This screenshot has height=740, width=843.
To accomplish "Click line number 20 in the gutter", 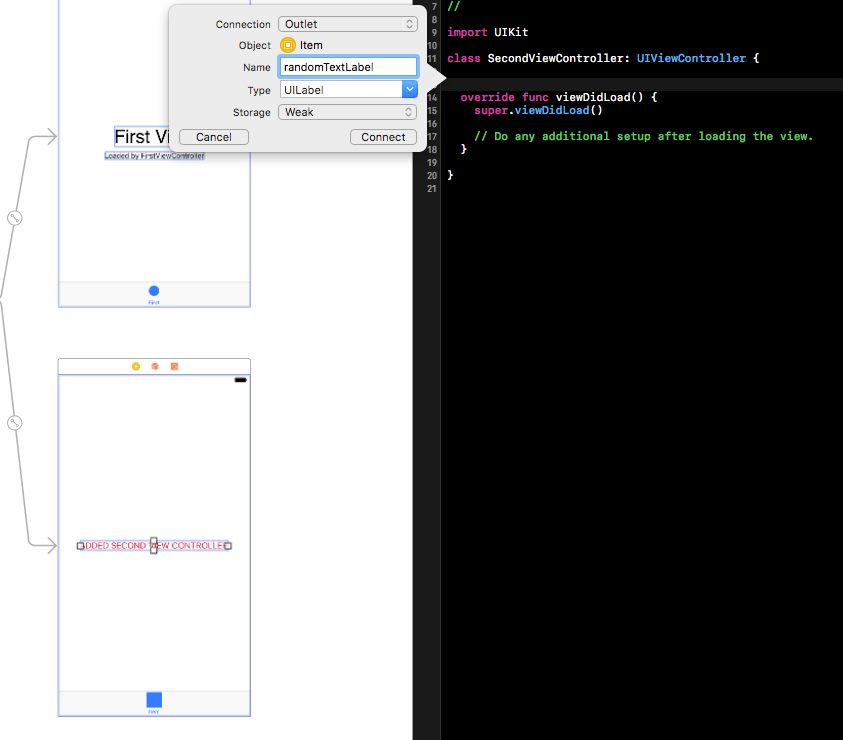I will coord(432,175).
